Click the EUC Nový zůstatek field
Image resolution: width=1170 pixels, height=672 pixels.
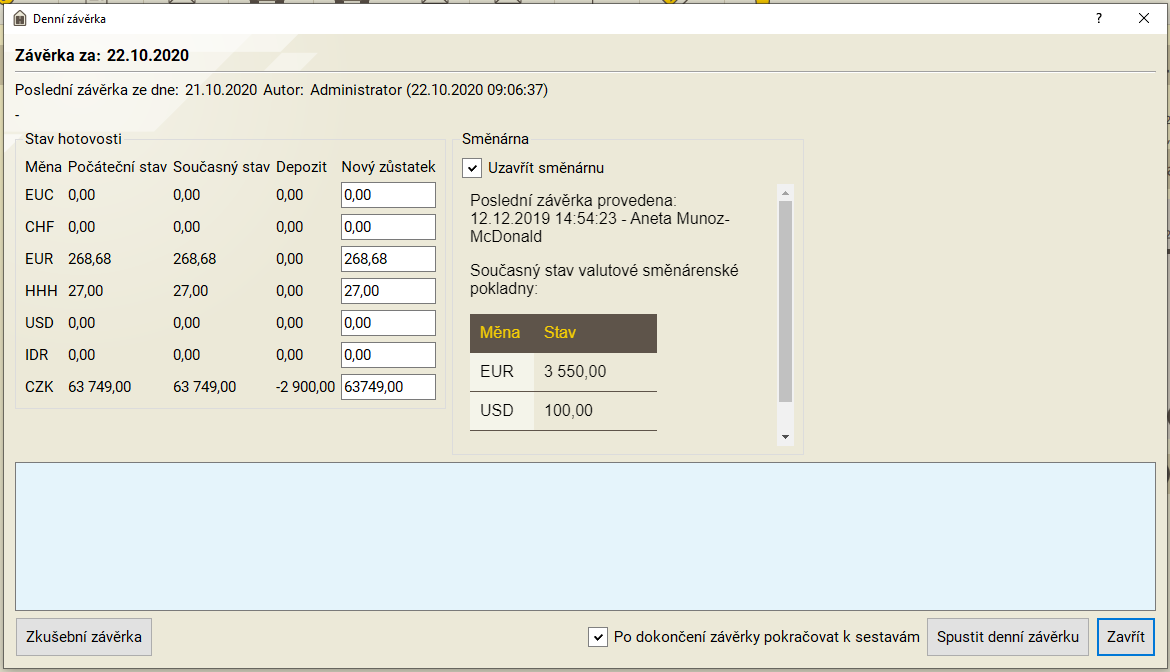(388, 195)
